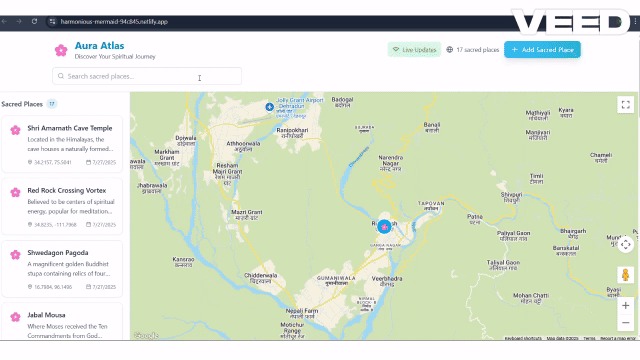Click the Narendra Nagar label on the map
The height and width of the screenshot is (360, 640).
coord(391,163)
